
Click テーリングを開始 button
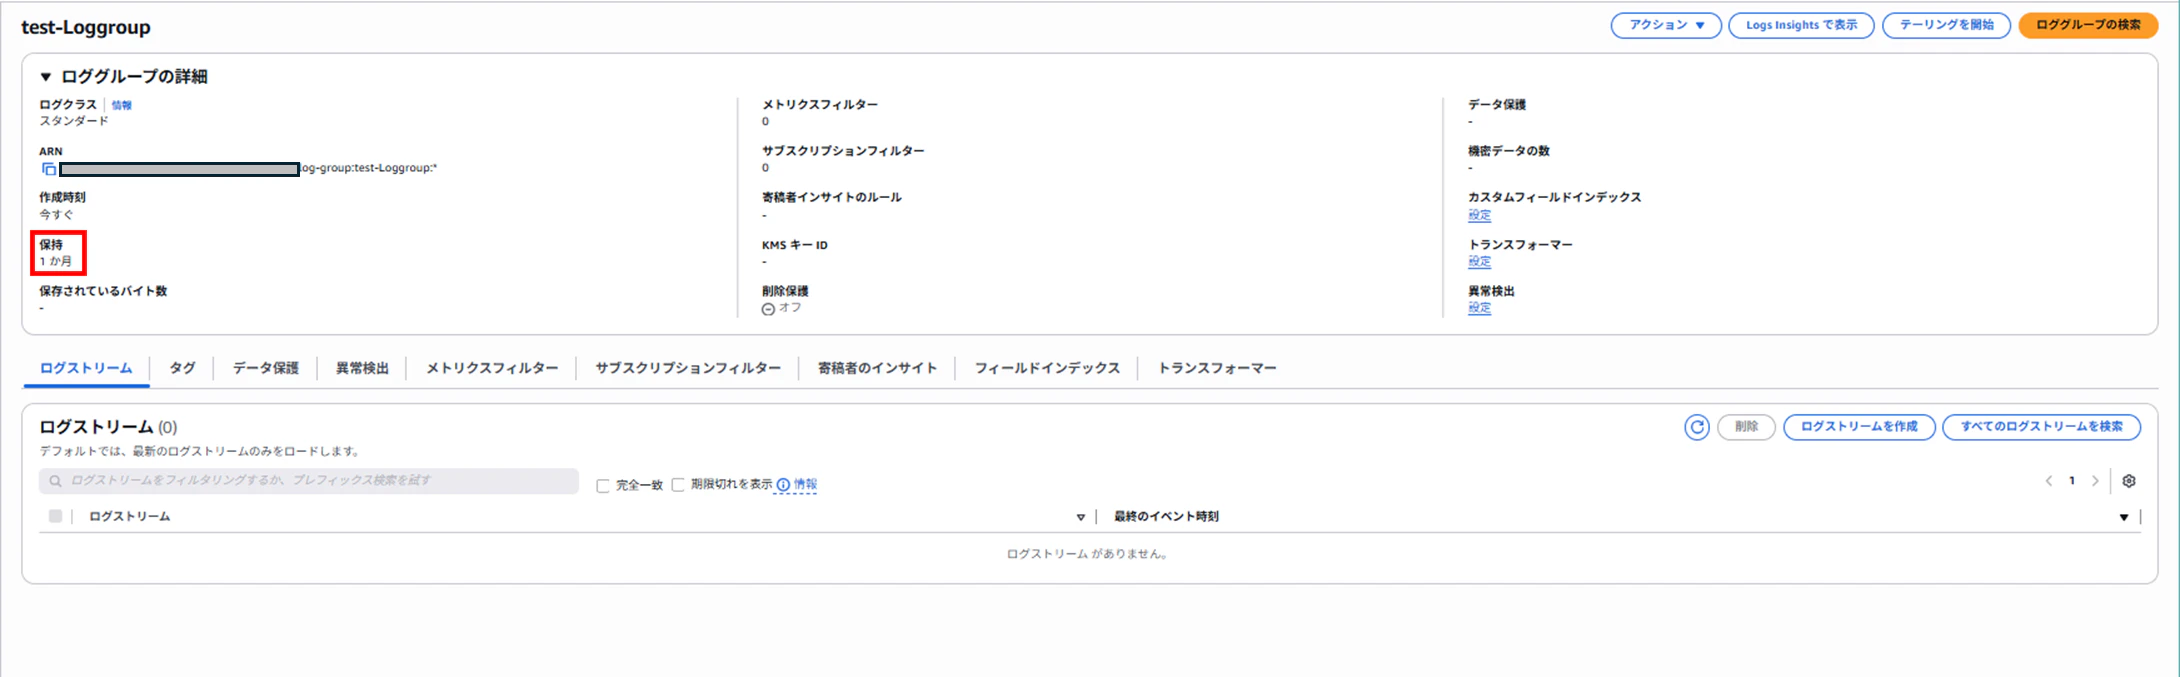[x=1946, y=25]
